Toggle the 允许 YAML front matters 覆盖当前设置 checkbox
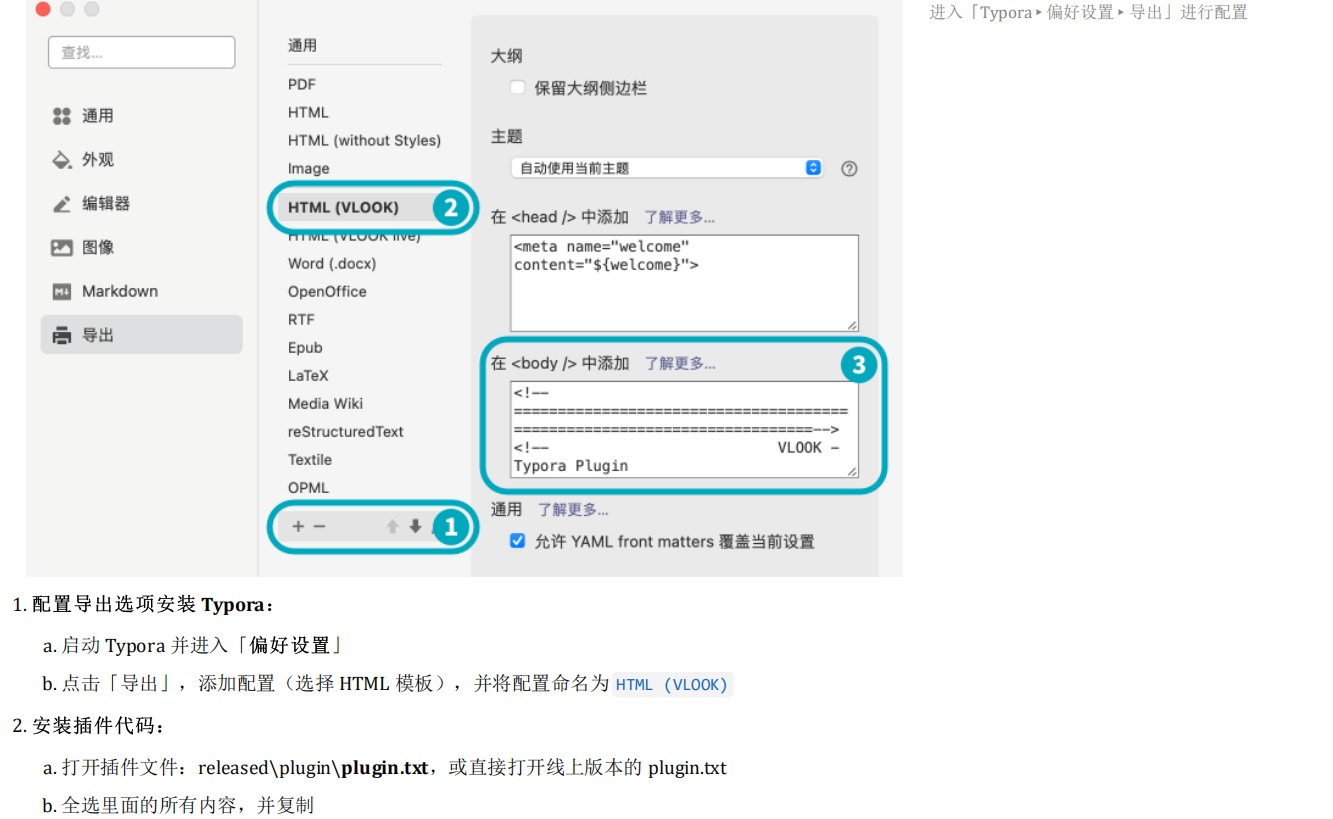This screenshot has width=1333, height=819. pyautogui.click(x=517, y=541)
